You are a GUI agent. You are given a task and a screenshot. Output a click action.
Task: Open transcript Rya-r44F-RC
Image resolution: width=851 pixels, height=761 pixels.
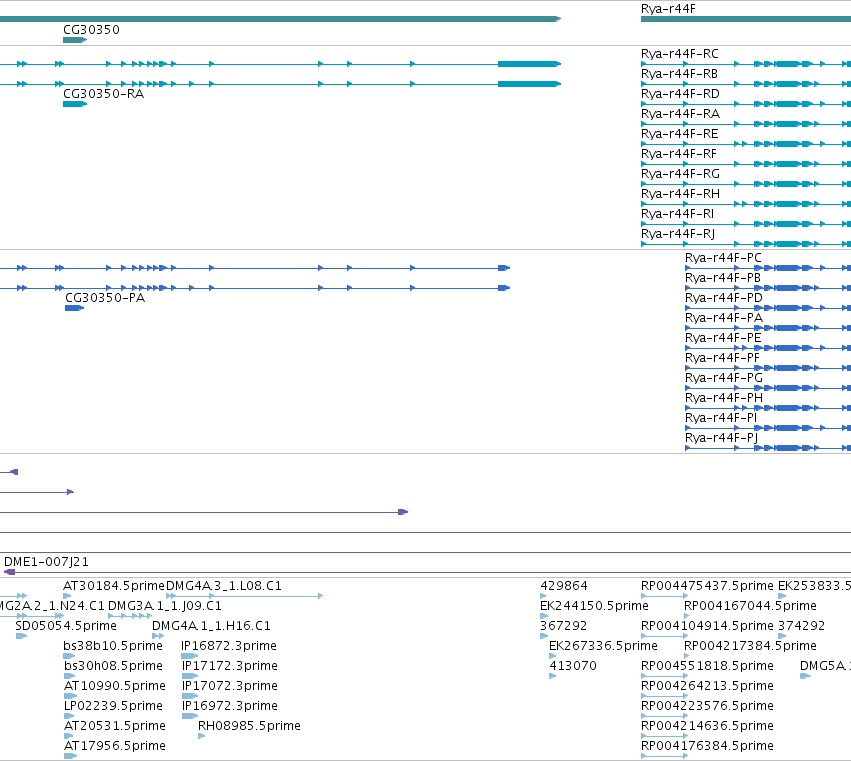(679, 54)
